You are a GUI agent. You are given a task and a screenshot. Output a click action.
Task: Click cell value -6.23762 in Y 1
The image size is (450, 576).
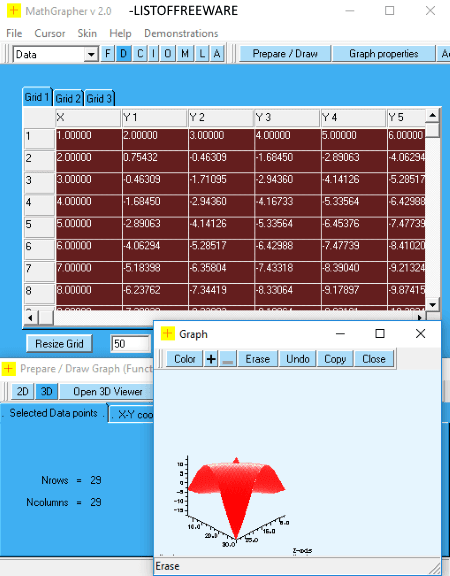[x=155, y=293]
